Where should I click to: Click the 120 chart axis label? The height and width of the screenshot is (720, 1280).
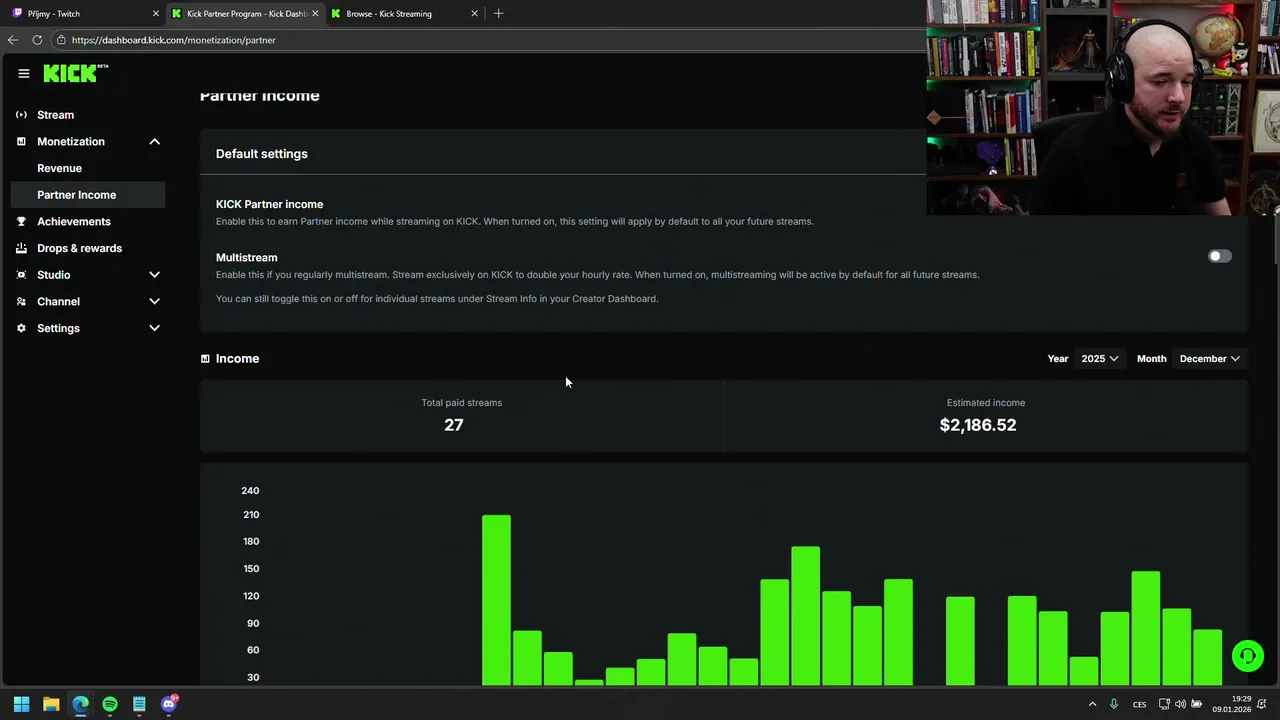[250, 596]
